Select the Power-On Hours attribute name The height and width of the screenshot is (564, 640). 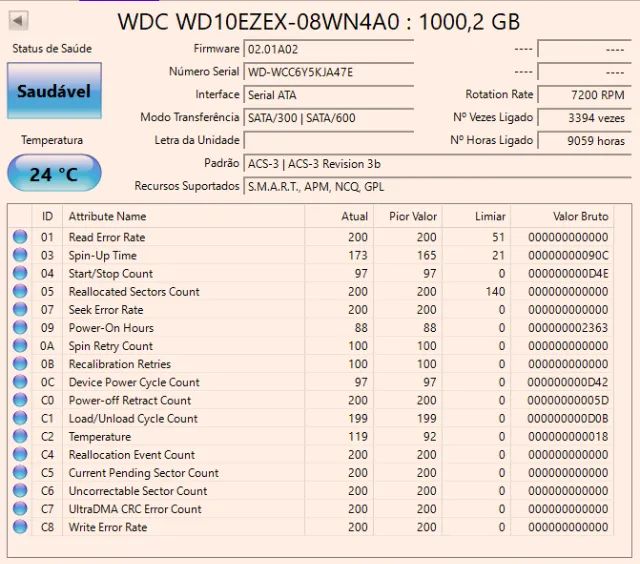111,328
